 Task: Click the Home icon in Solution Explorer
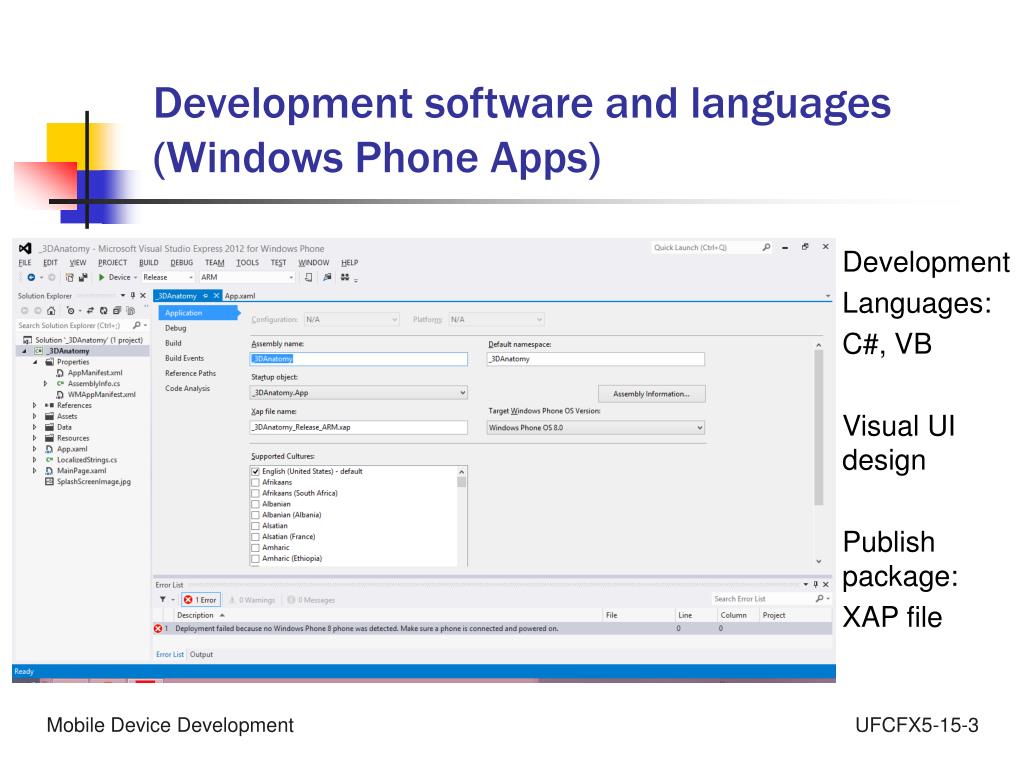tap(51, 311)
